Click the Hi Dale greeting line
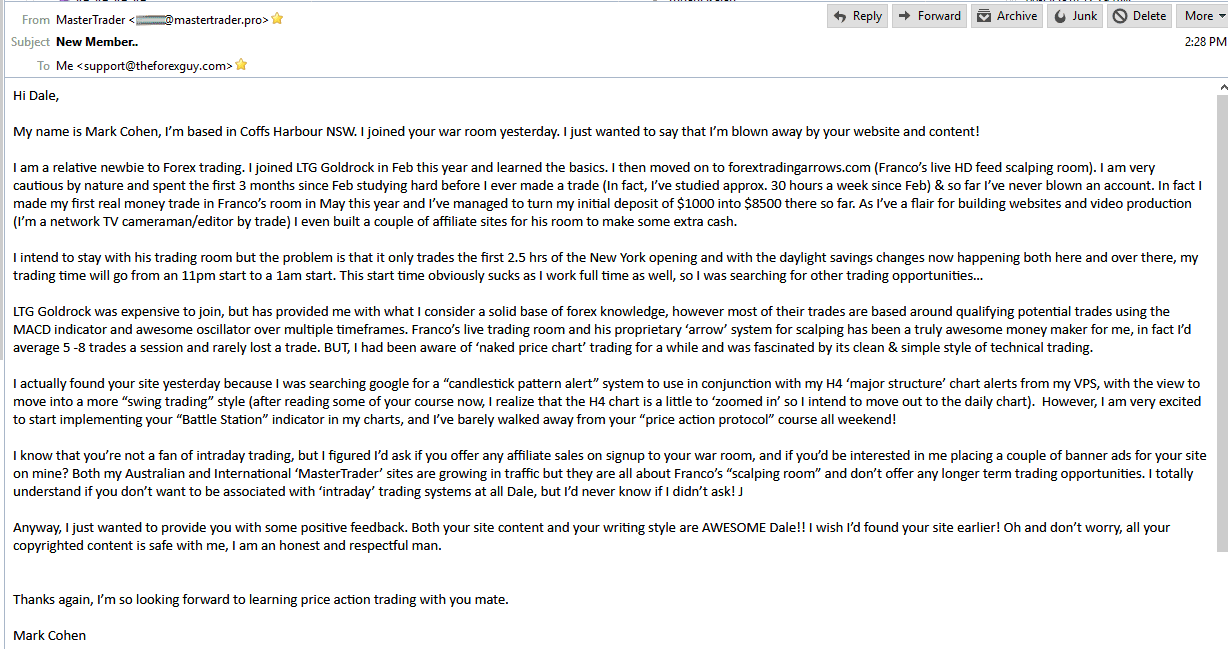1228x649 pixels. 36,96
